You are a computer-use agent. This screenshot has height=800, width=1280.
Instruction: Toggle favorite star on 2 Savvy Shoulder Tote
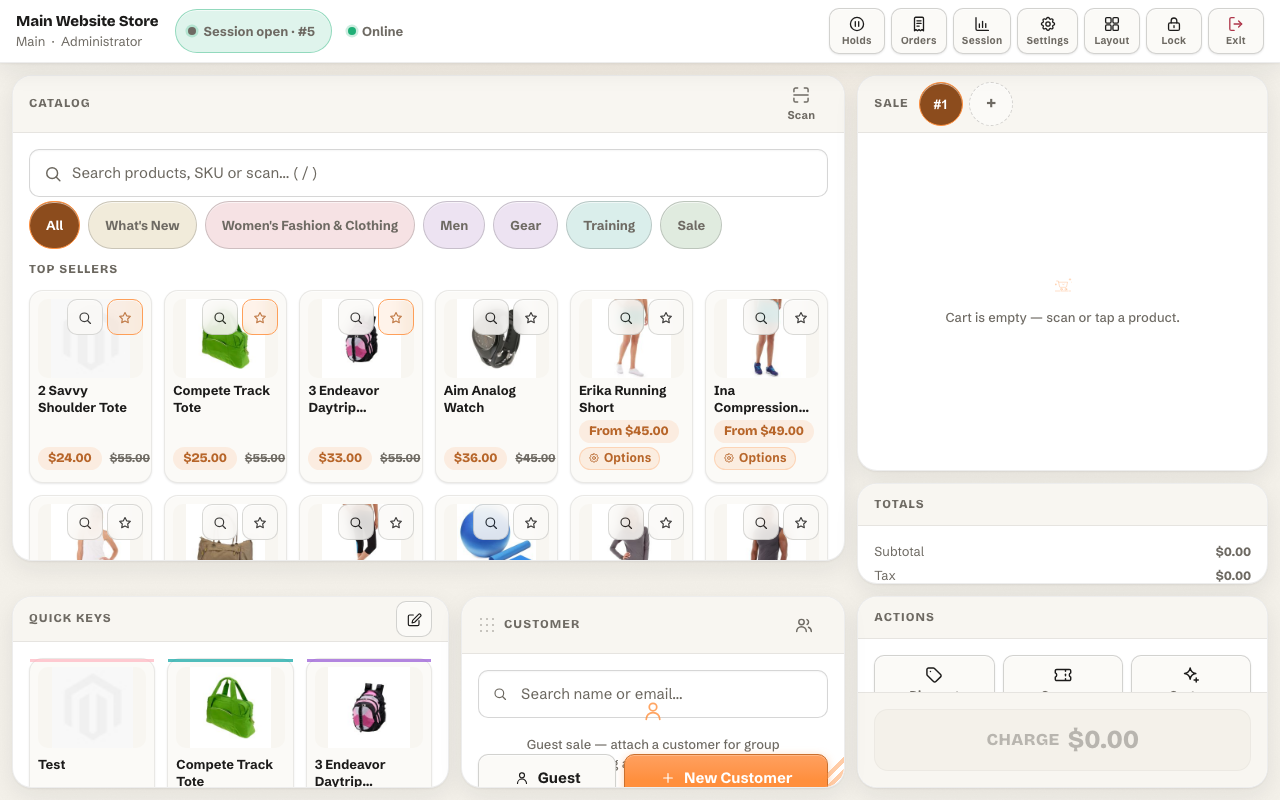(x=125, y=317)
